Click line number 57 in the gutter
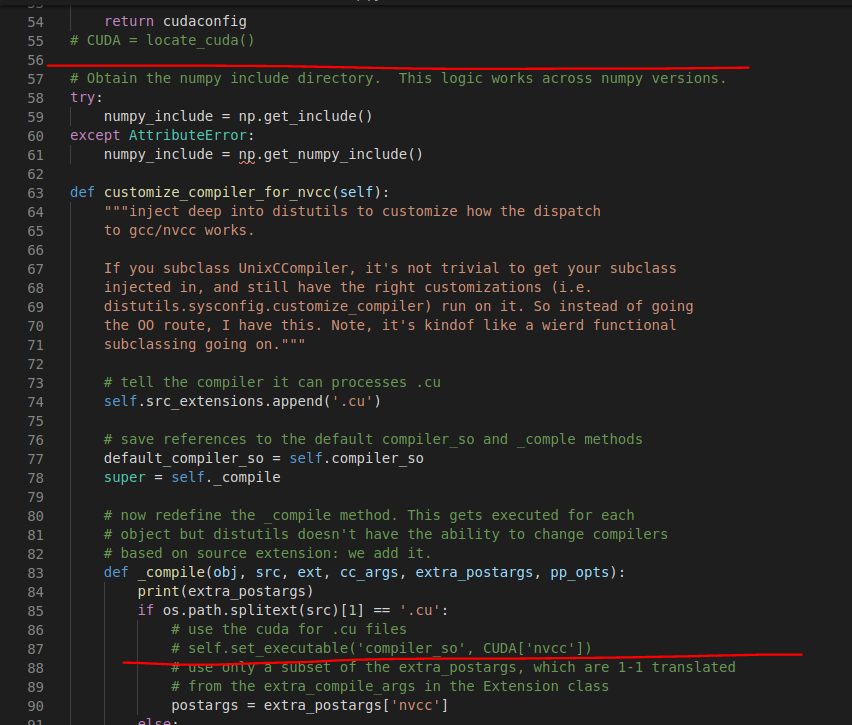 35,79
